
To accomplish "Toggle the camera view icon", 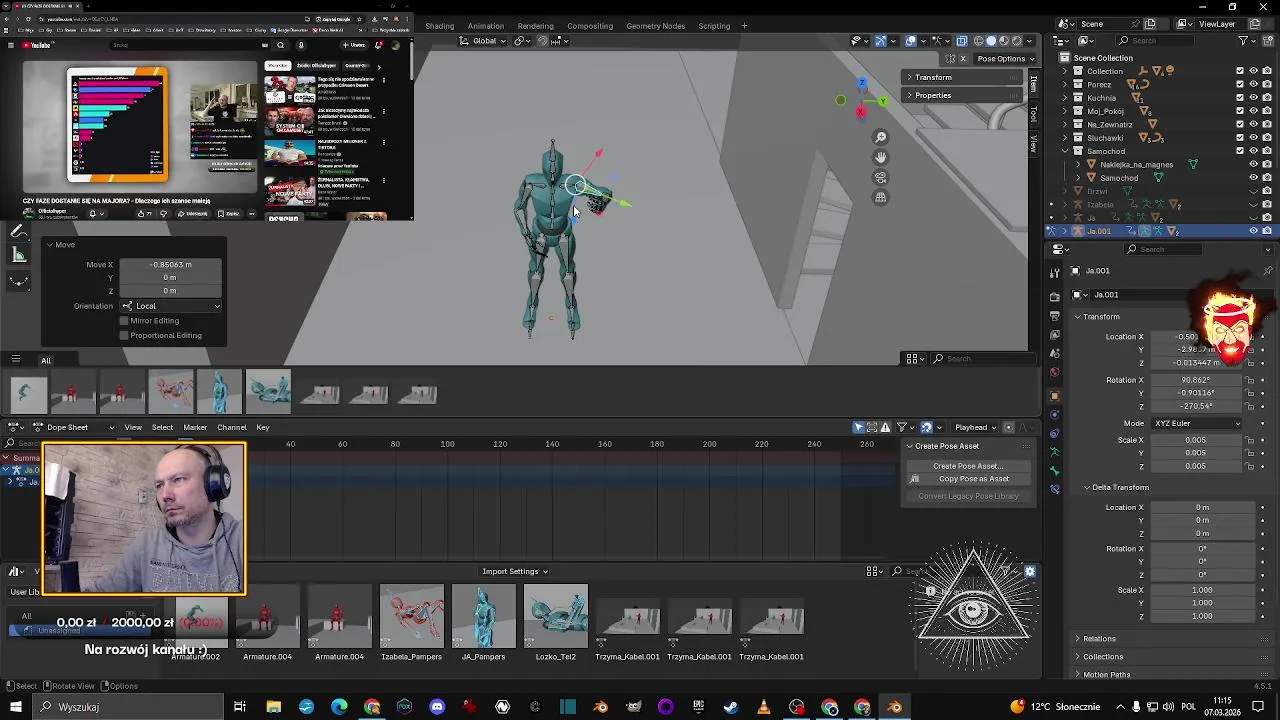I will 881,177.
